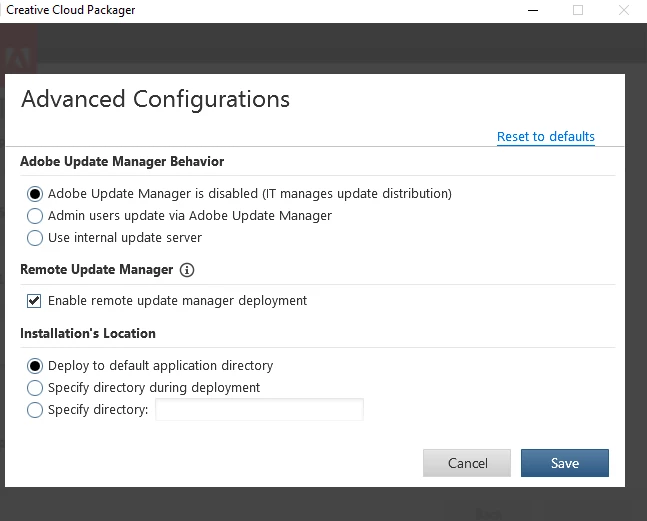
Task: Click the Specify directory path text field
Action: (259, 410)
